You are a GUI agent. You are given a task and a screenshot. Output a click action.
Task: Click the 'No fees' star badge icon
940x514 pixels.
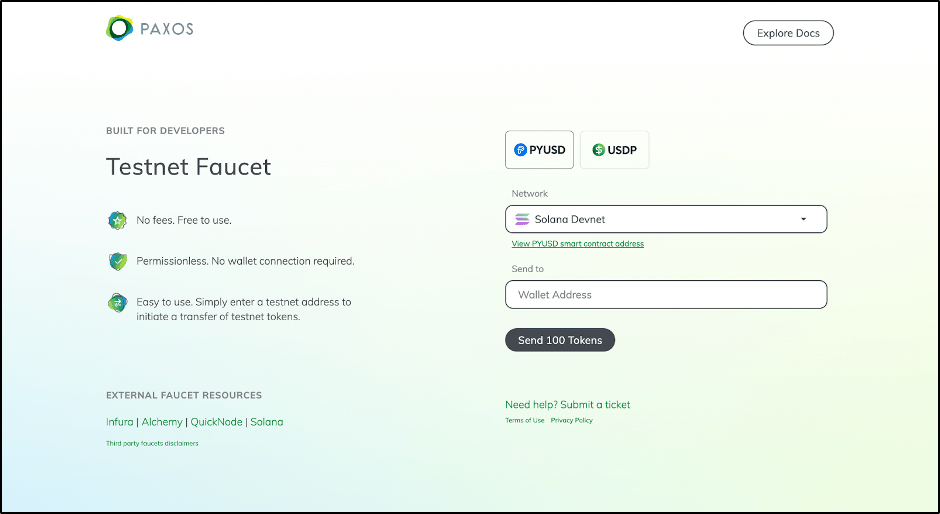[x=118, y=219]
